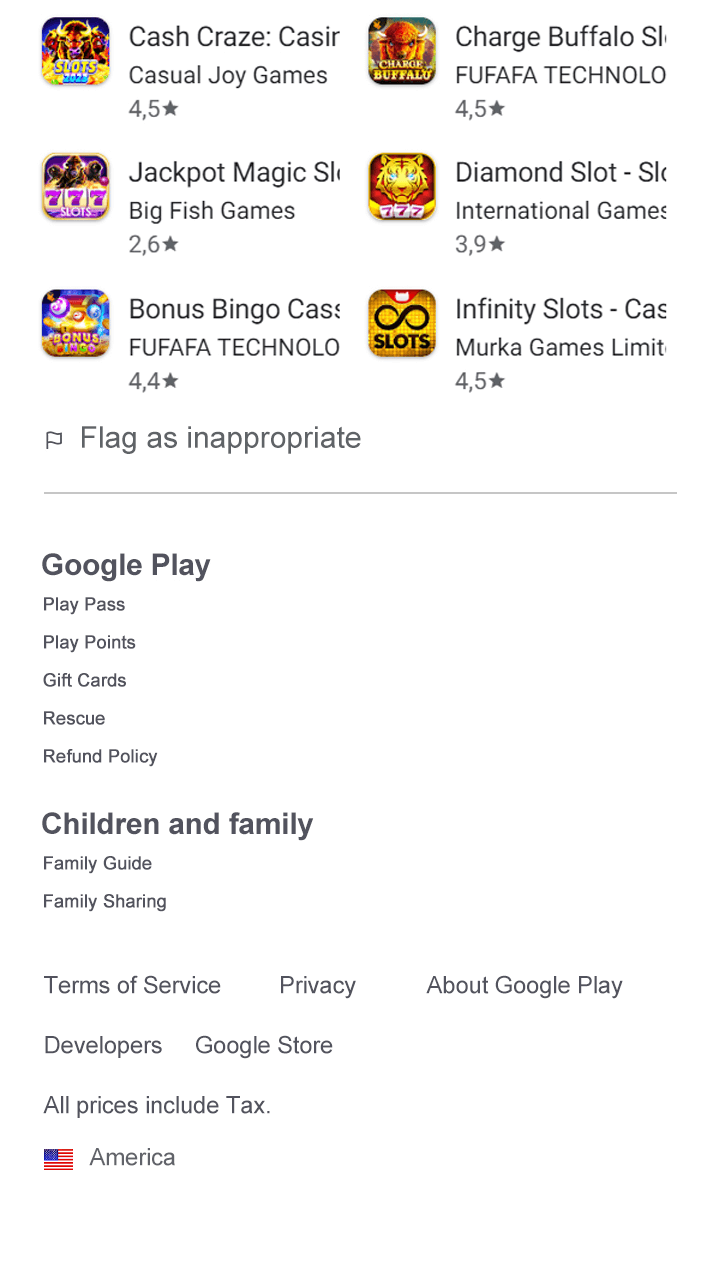The height and width of the screenshot is (1288, 720).
Task: Click the flag icon beside Flag as inappropriate
Action: pos(54,440)
